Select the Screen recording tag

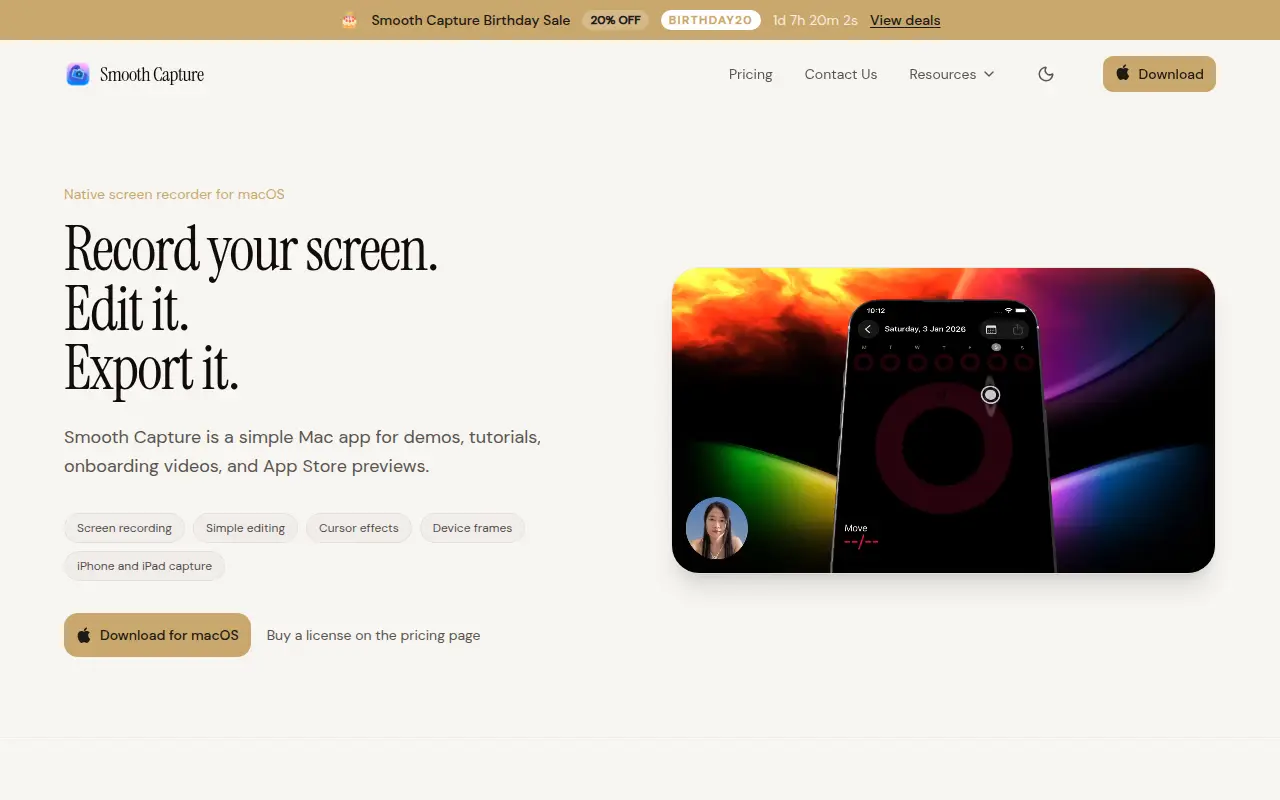(x=124, y=528)
